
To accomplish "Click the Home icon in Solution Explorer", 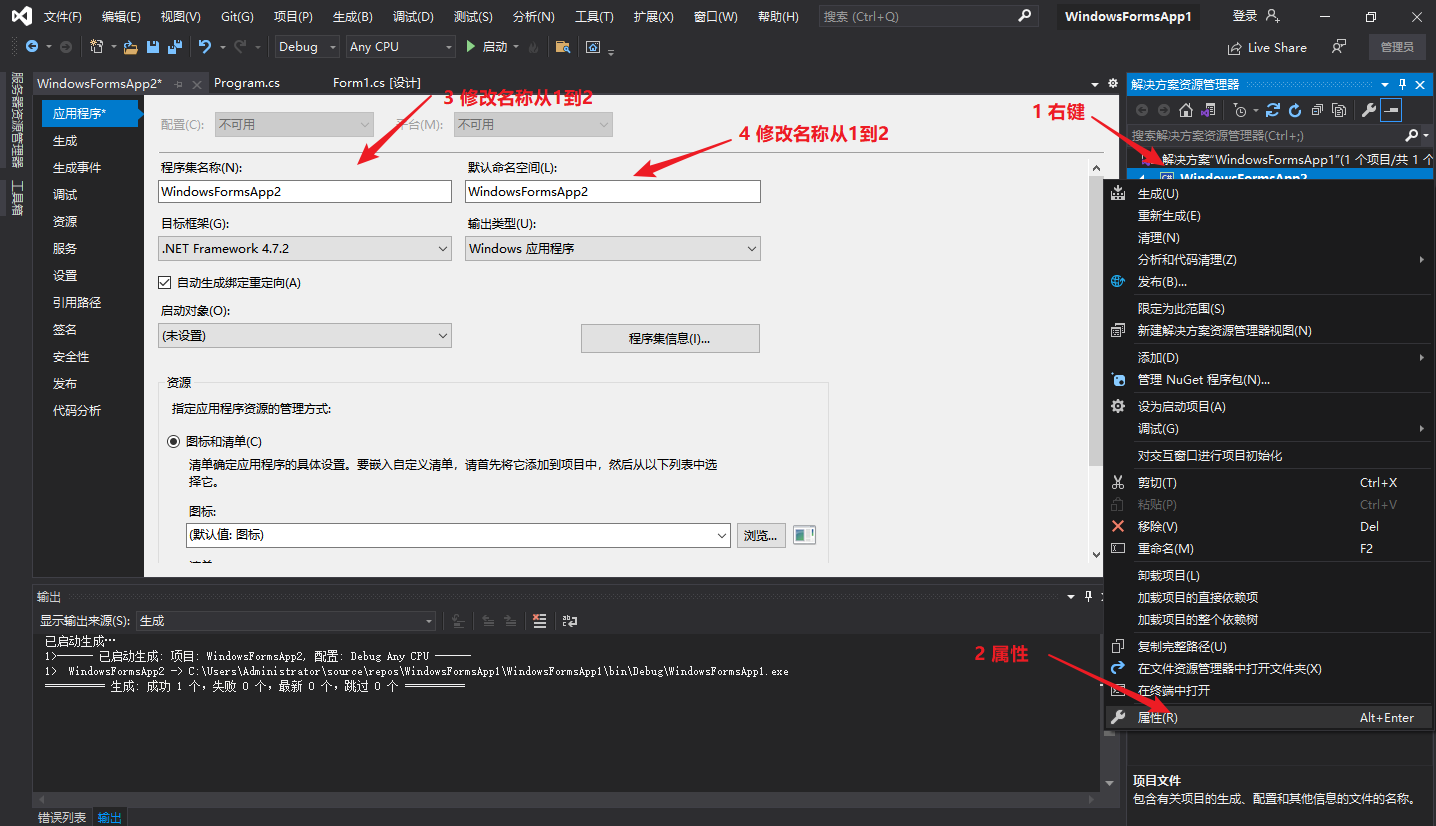I will (1186, 110).
